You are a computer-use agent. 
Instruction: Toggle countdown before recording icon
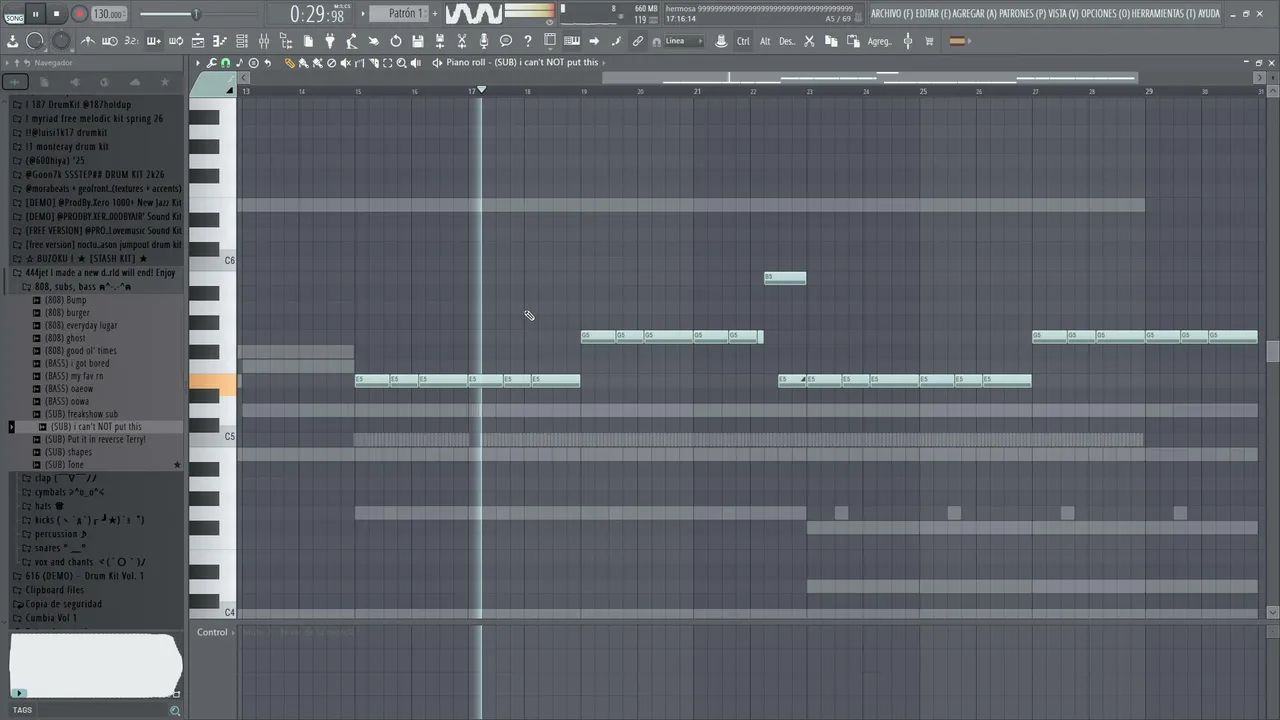click(131, 41)
